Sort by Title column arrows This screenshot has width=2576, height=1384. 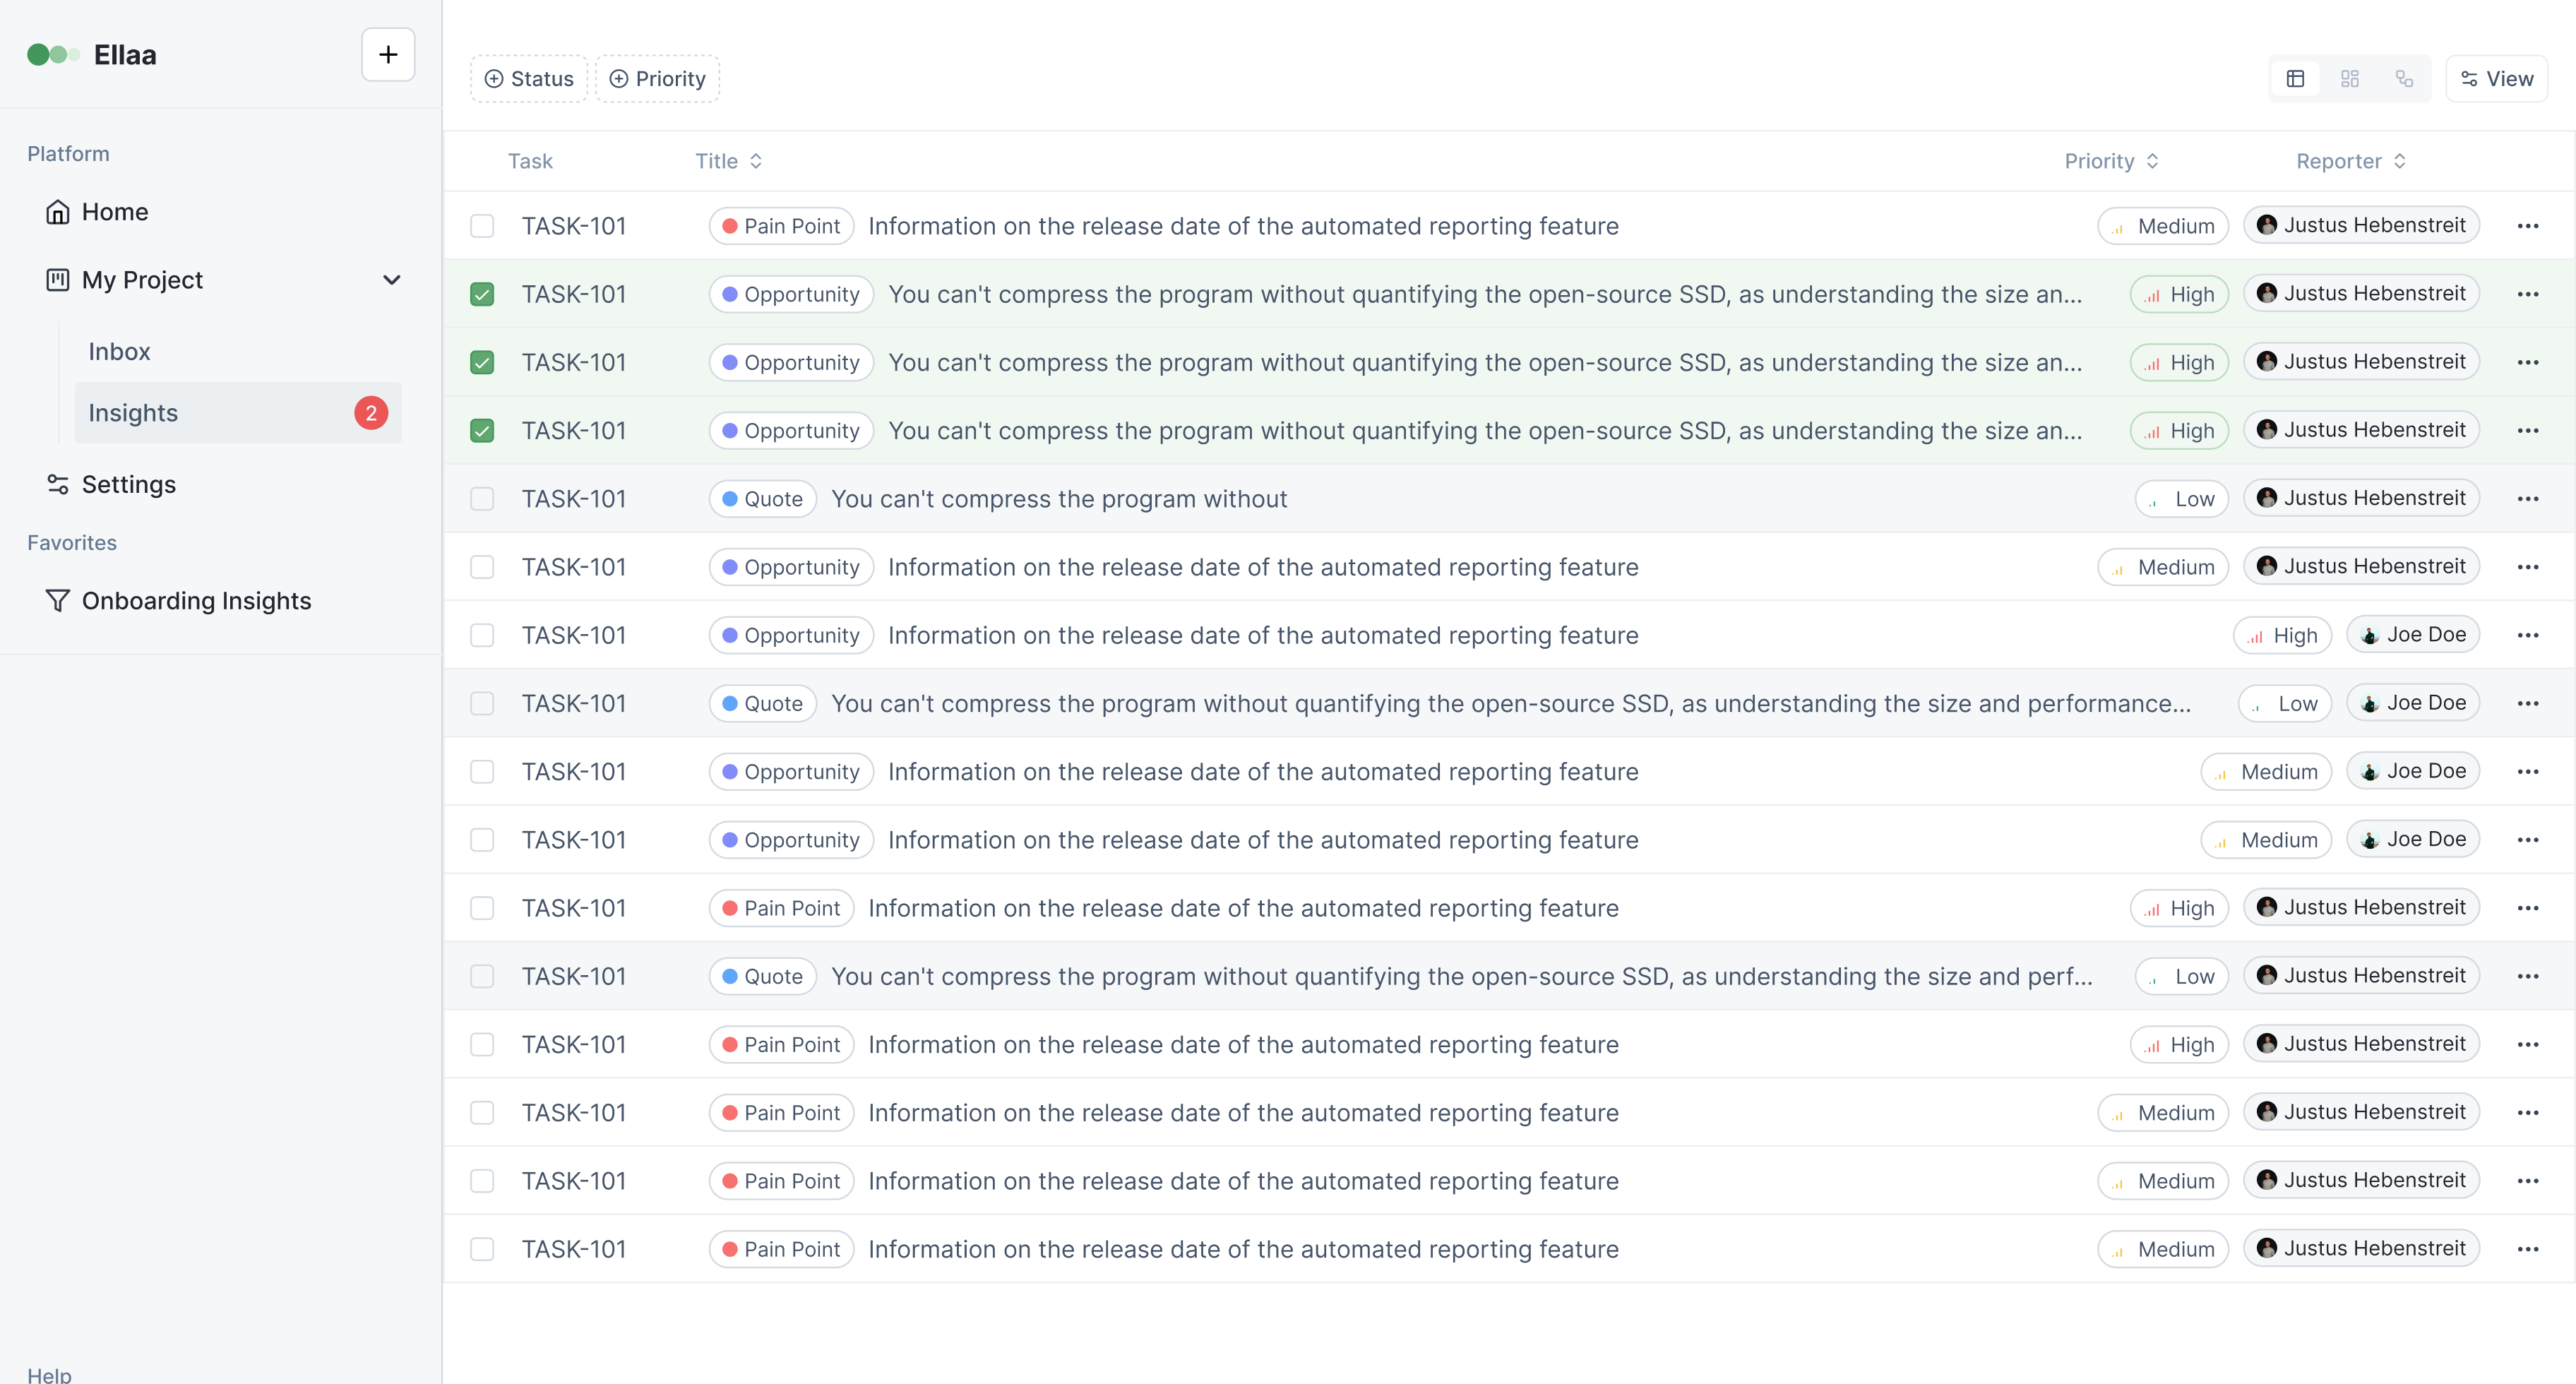click(x=756, y=161)
